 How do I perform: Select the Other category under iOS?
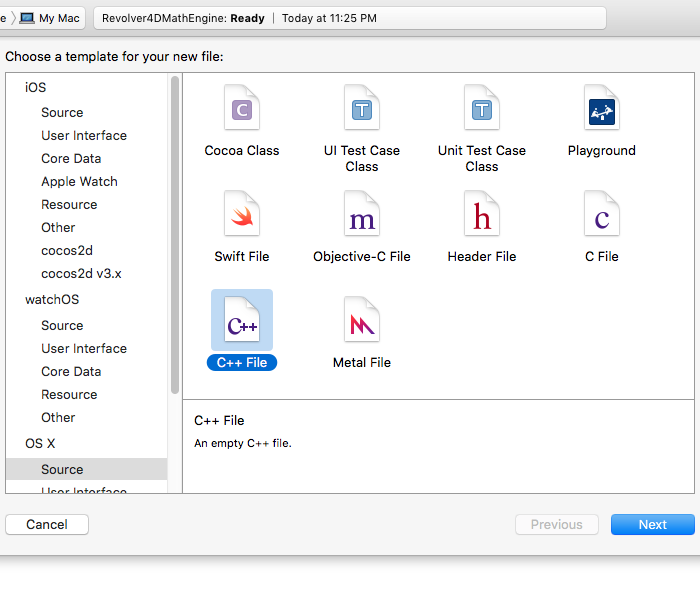[x=58, y=228]
